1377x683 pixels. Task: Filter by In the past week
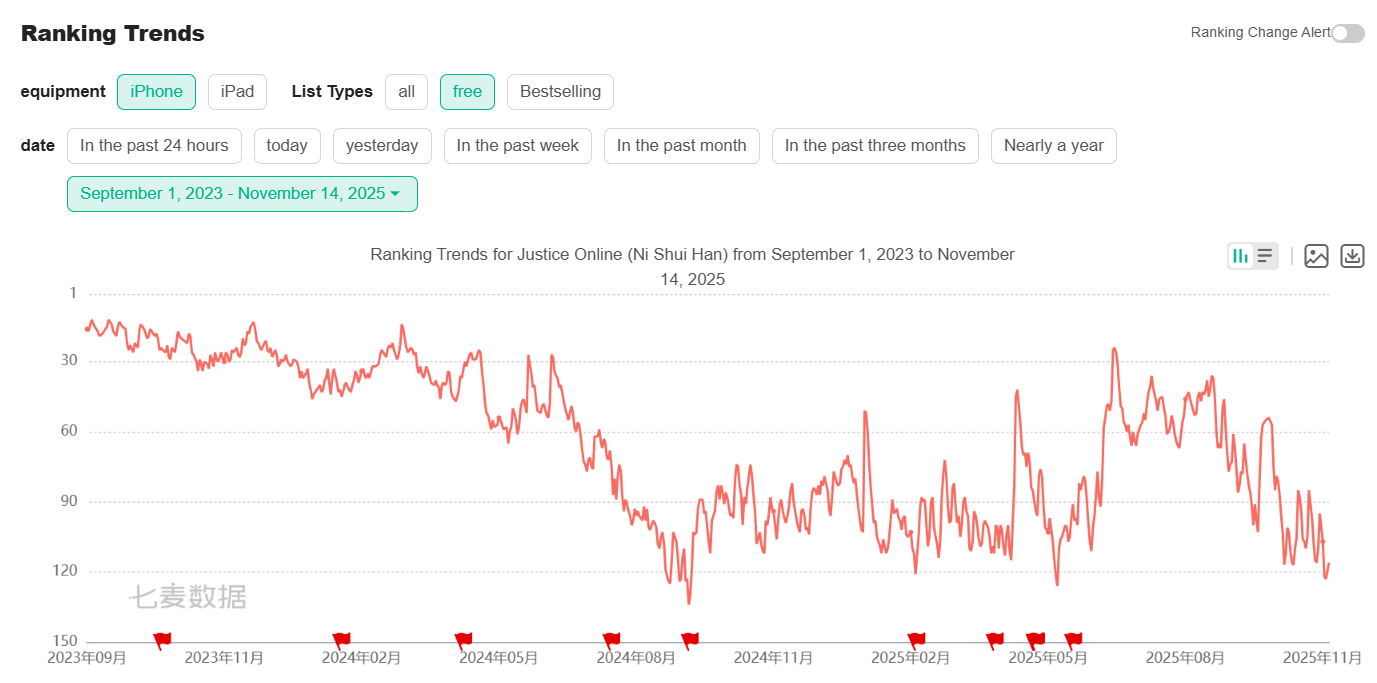[517, 146]
